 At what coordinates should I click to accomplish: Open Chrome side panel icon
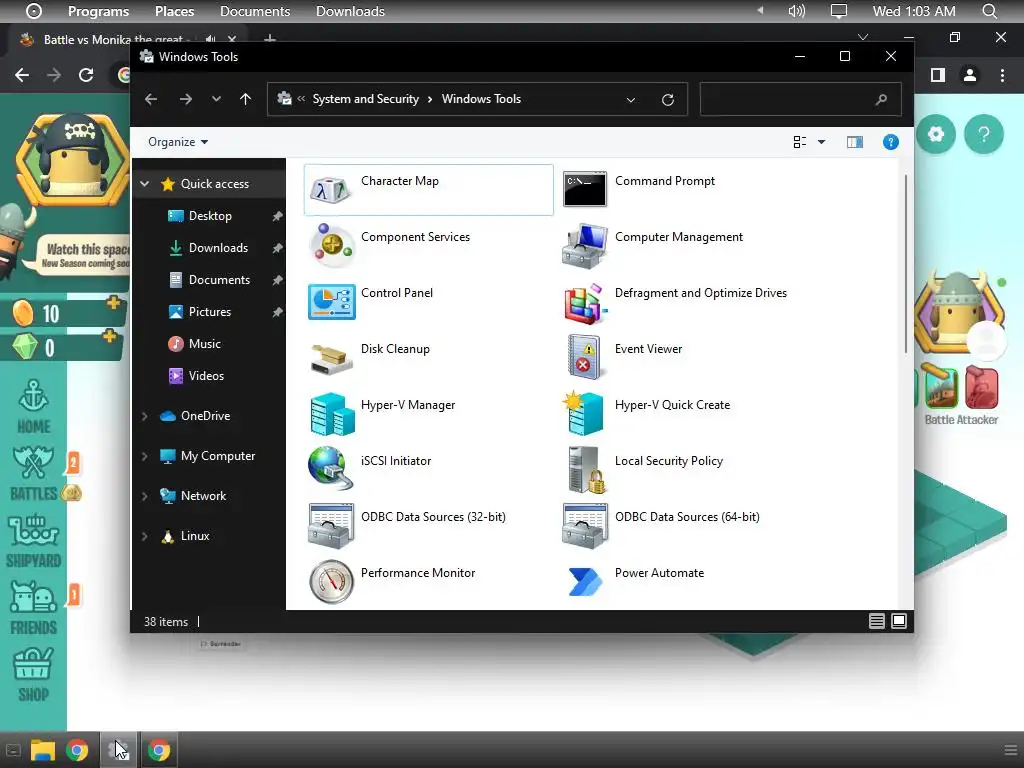[x=938, y=75]
